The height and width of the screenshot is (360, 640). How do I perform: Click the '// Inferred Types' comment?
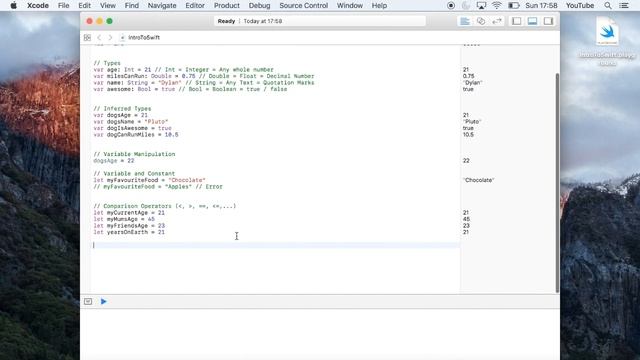click(x=122, y=109)
